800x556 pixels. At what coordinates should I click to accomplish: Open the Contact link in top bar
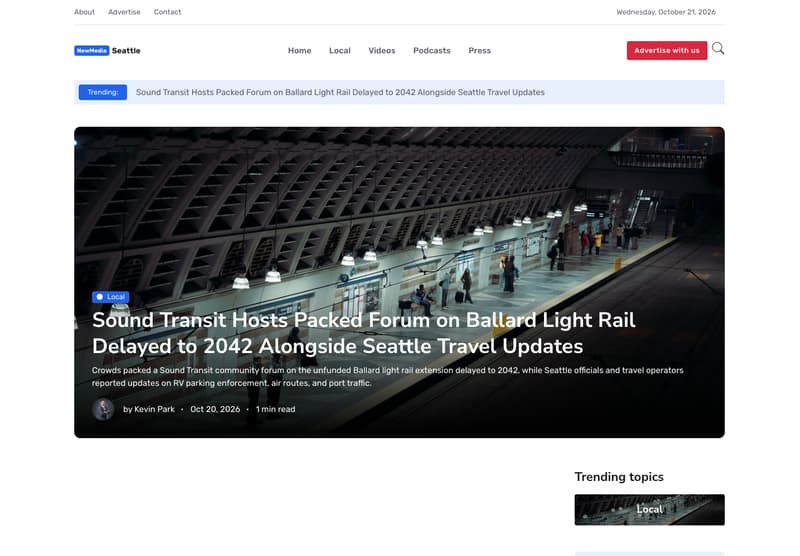tap(167, 12)
